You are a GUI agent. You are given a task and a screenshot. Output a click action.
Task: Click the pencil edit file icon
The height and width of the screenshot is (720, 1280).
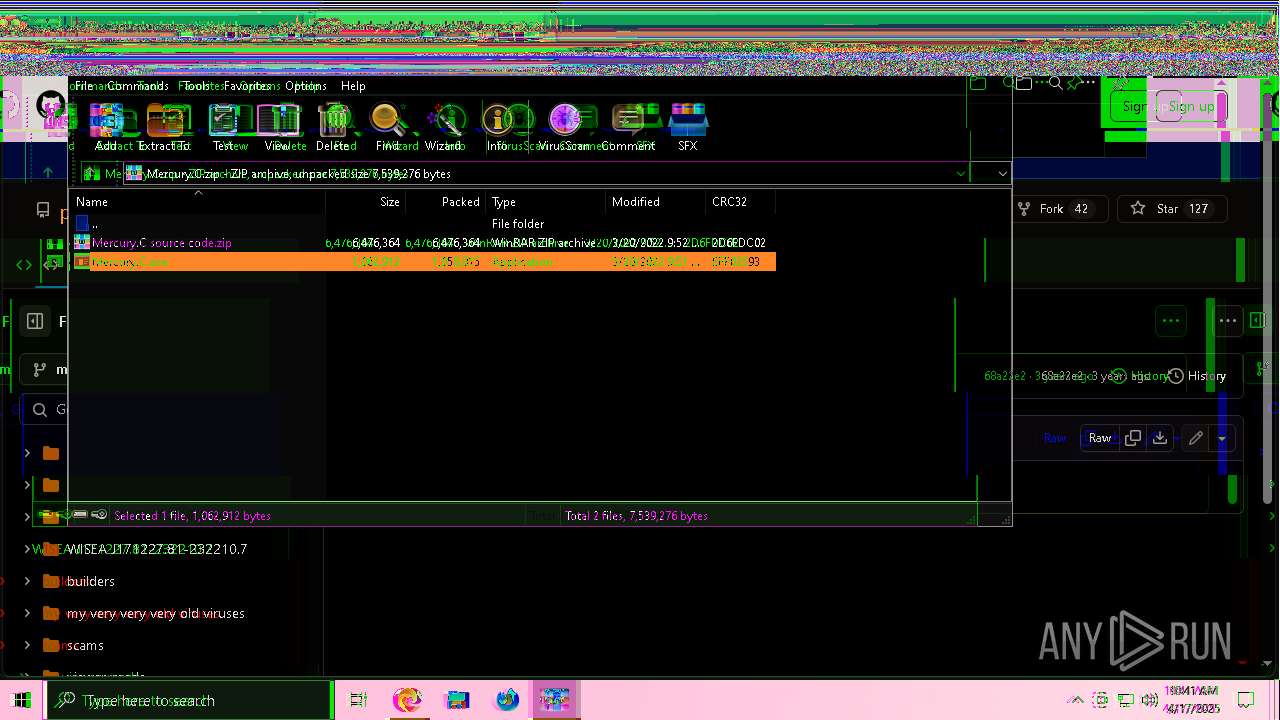click(x=1195, y=438)
